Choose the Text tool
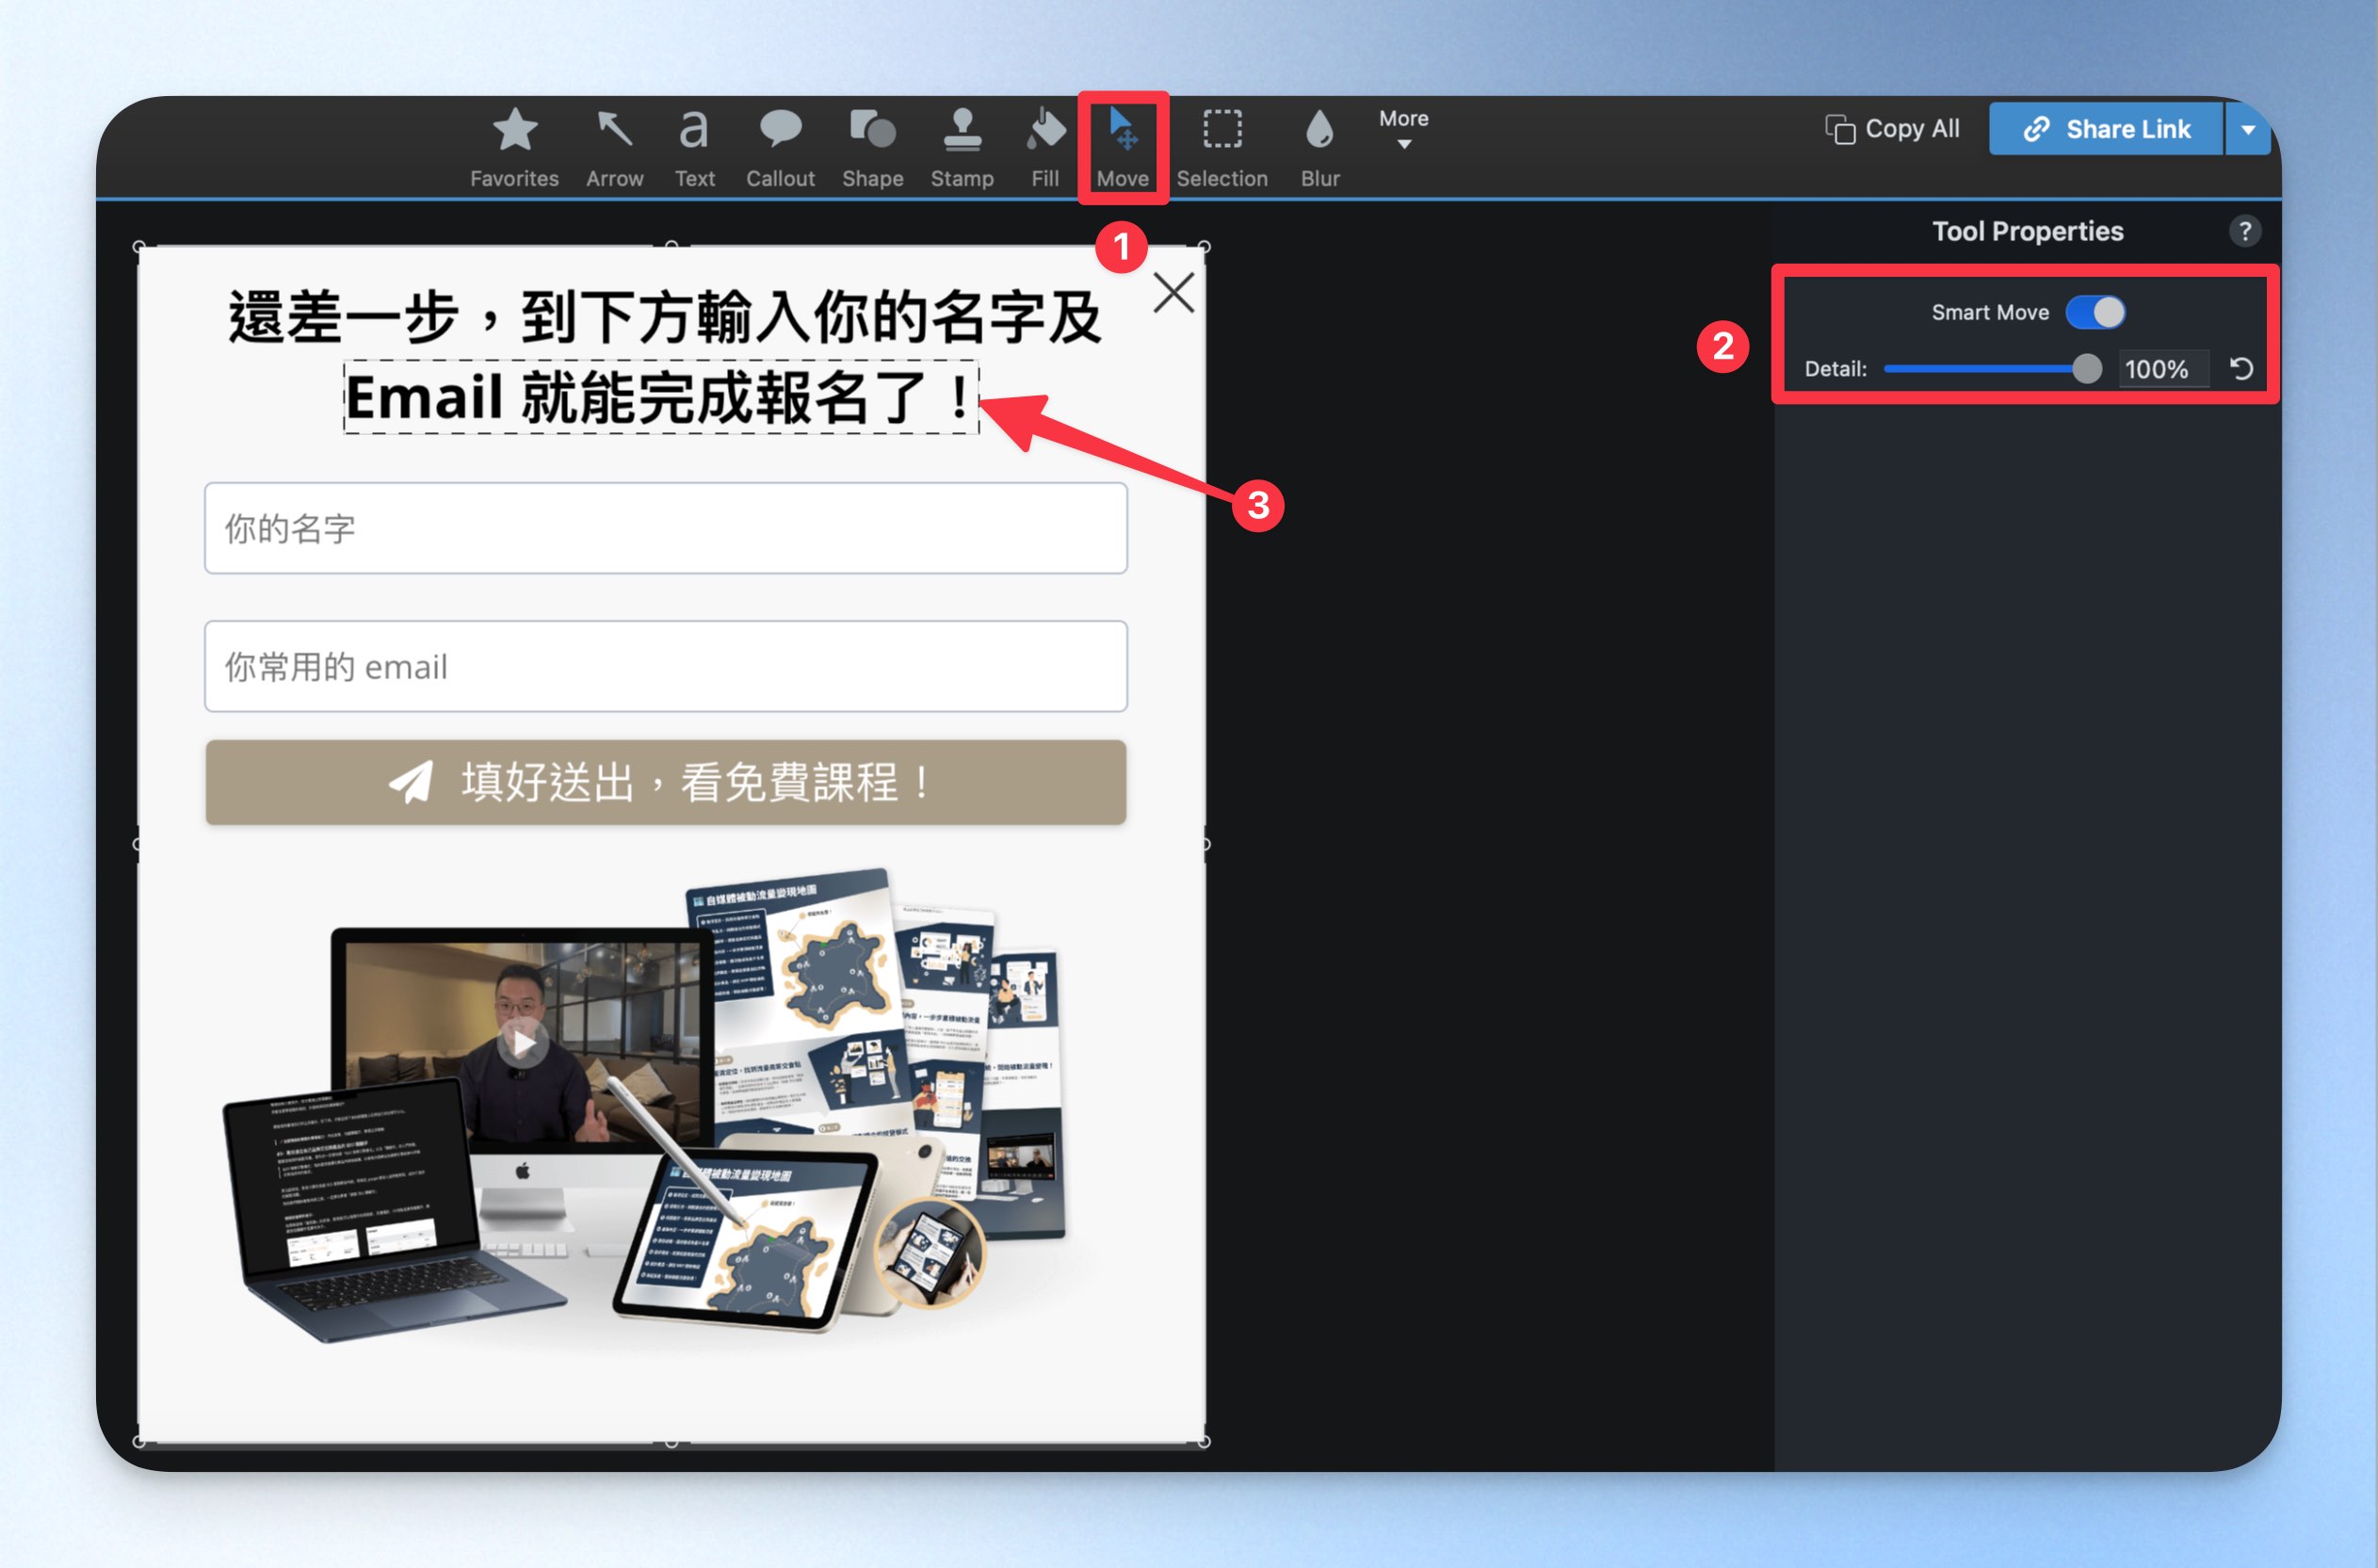This screenshot has height=1568, width=2378. coord(694,148)
